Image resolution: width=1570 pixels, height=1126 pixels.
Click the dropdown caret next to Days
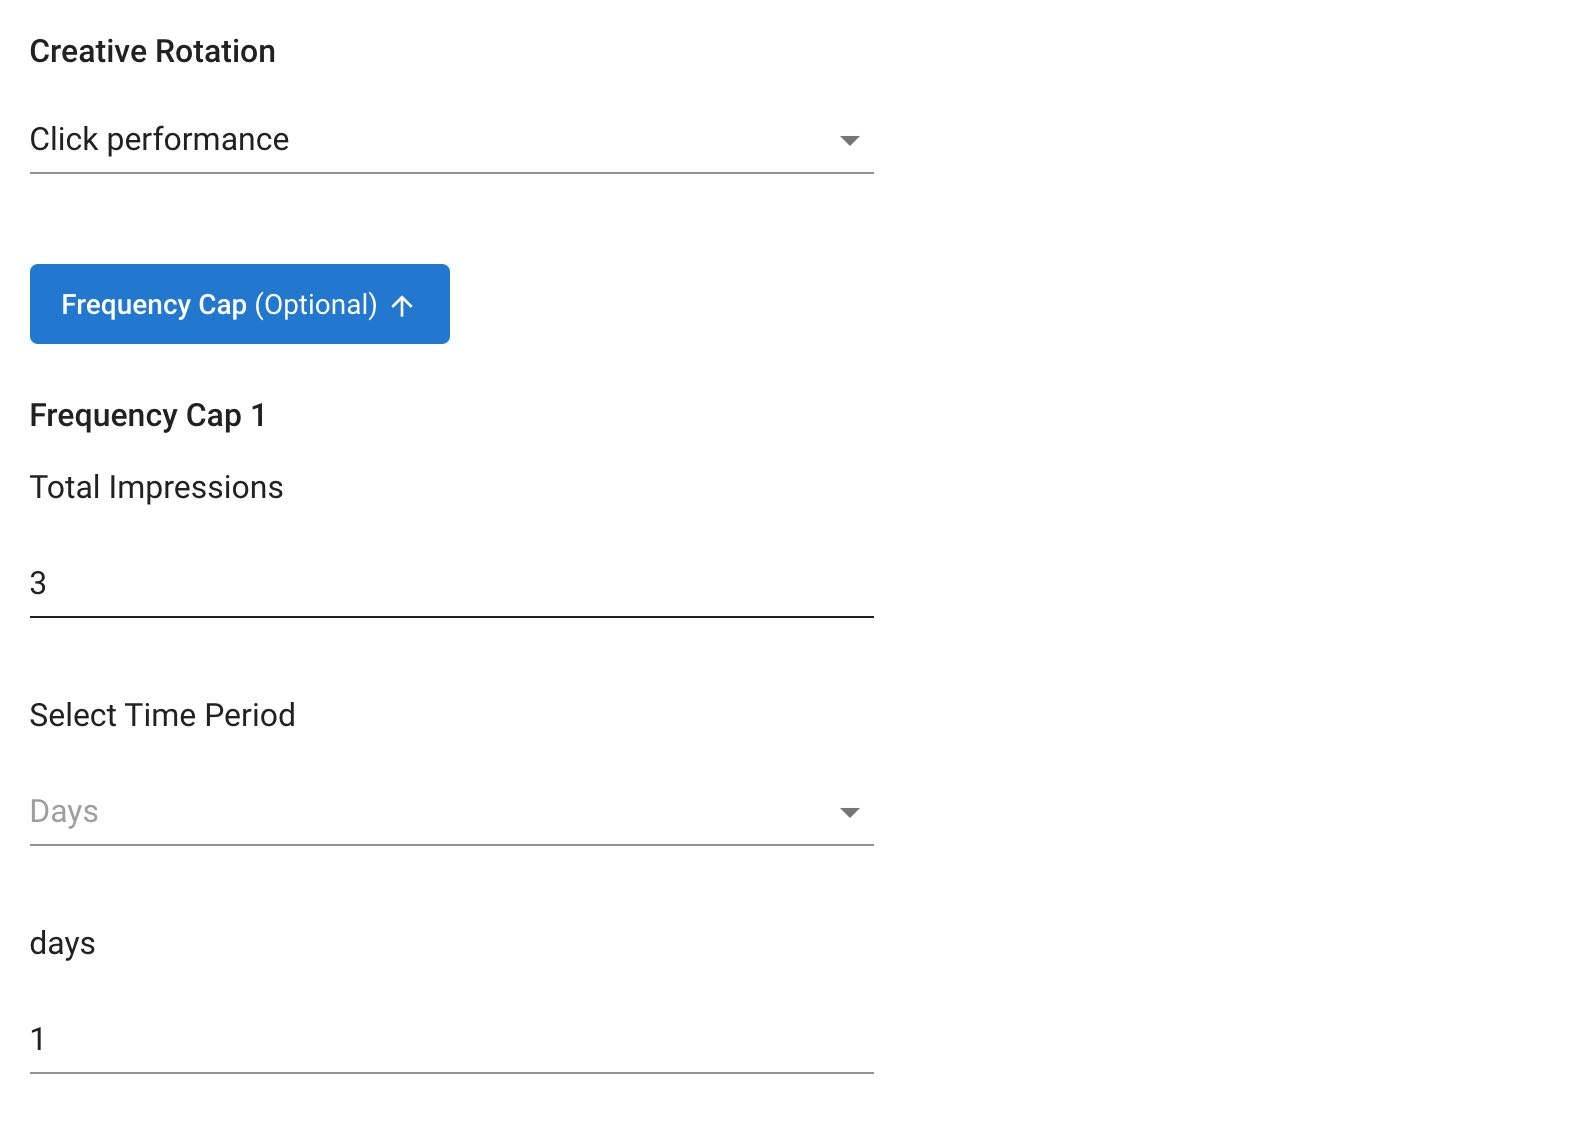[x=848, y=812]
